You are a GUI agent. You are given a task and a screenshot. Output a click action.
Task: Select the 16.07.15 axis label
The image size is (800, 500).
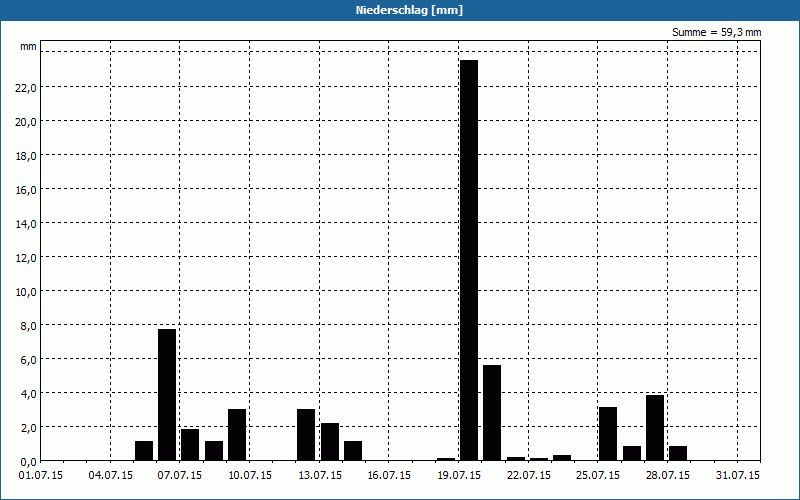click(389, 476)
